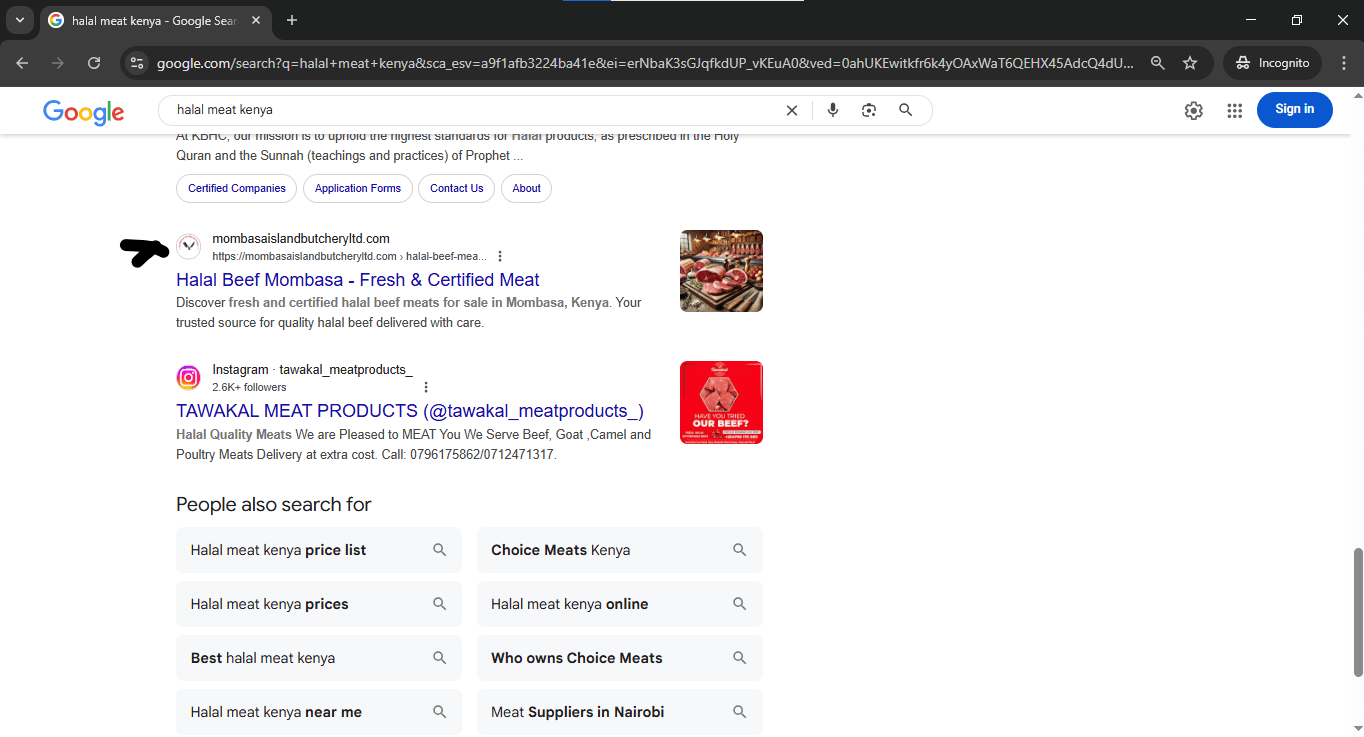Open the Google apps grid
Viewport: 1364px width, 737px height.
(1235, 110)
